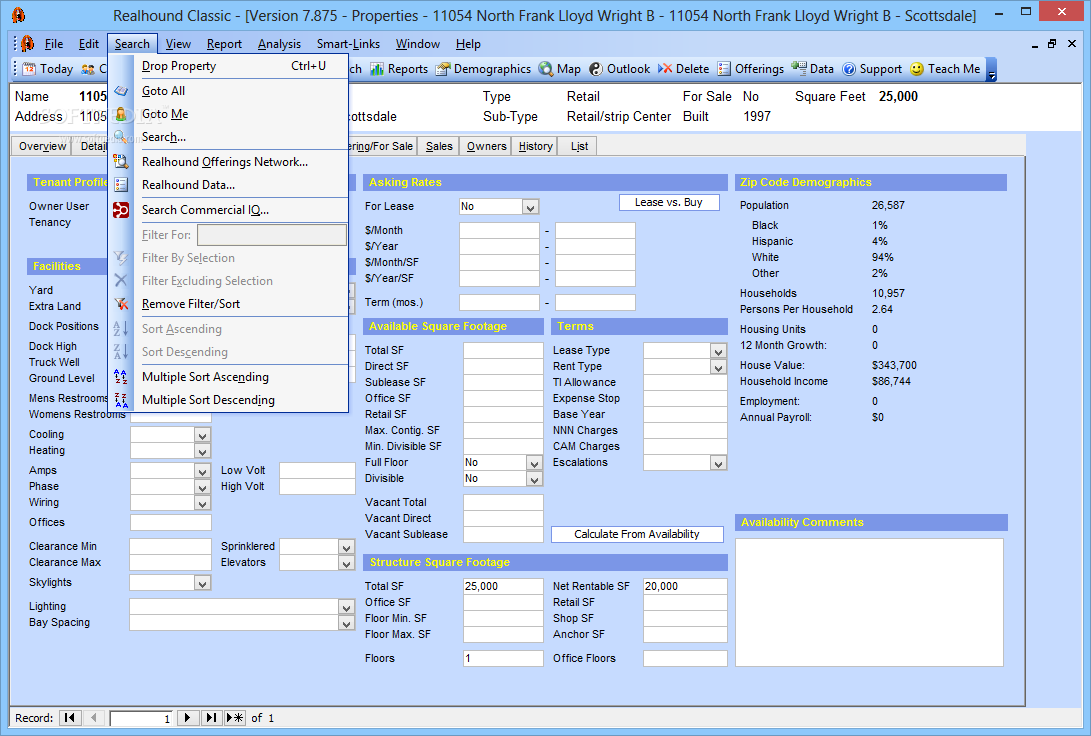Image resolution: width=1091 pixels, height=736 pixels.
Task: Go to the next record
Action: 187,718
